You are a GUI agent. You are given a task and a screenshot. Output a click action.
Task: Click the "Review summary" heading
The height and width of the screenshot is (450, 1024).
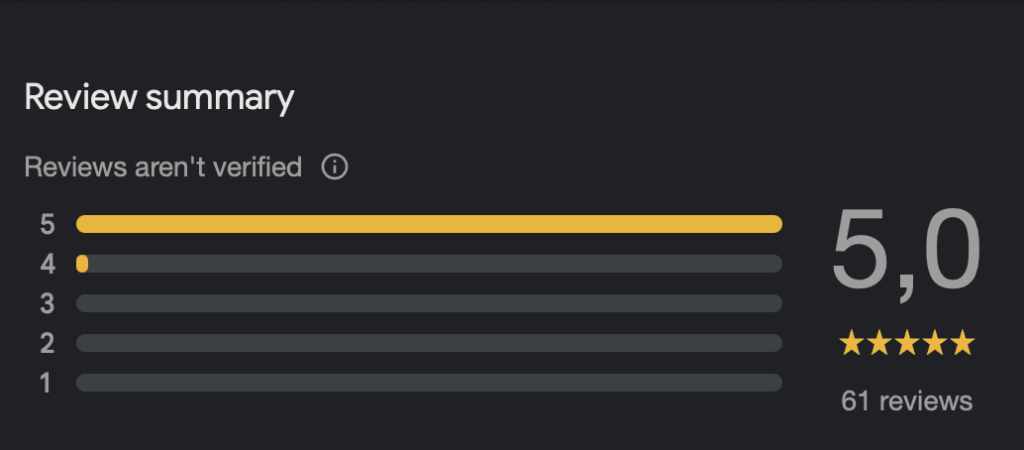coord(159,98)
